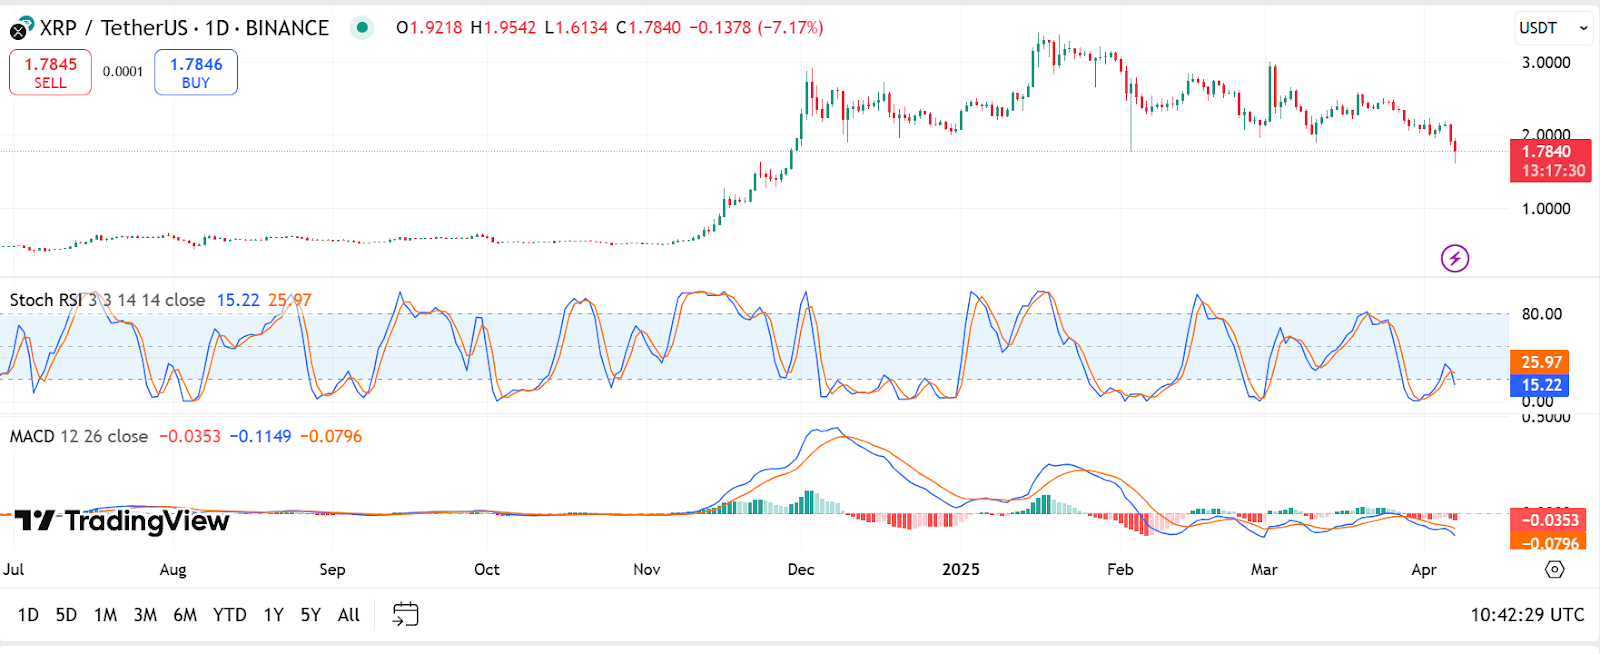1600x654 pixels.
Task: Click the Dec time axis label
Action: tap(801, 569)
